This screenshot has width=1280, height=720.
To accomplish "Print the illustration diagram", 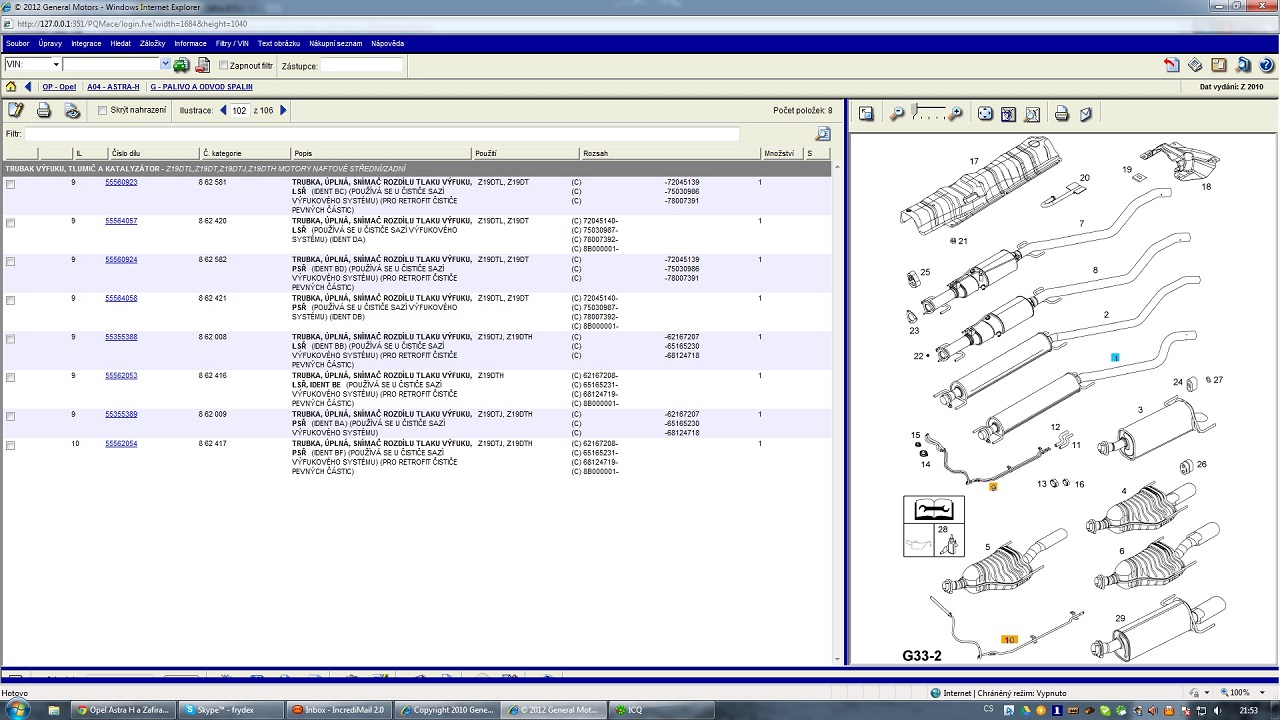I will (x=1062, y=114).
